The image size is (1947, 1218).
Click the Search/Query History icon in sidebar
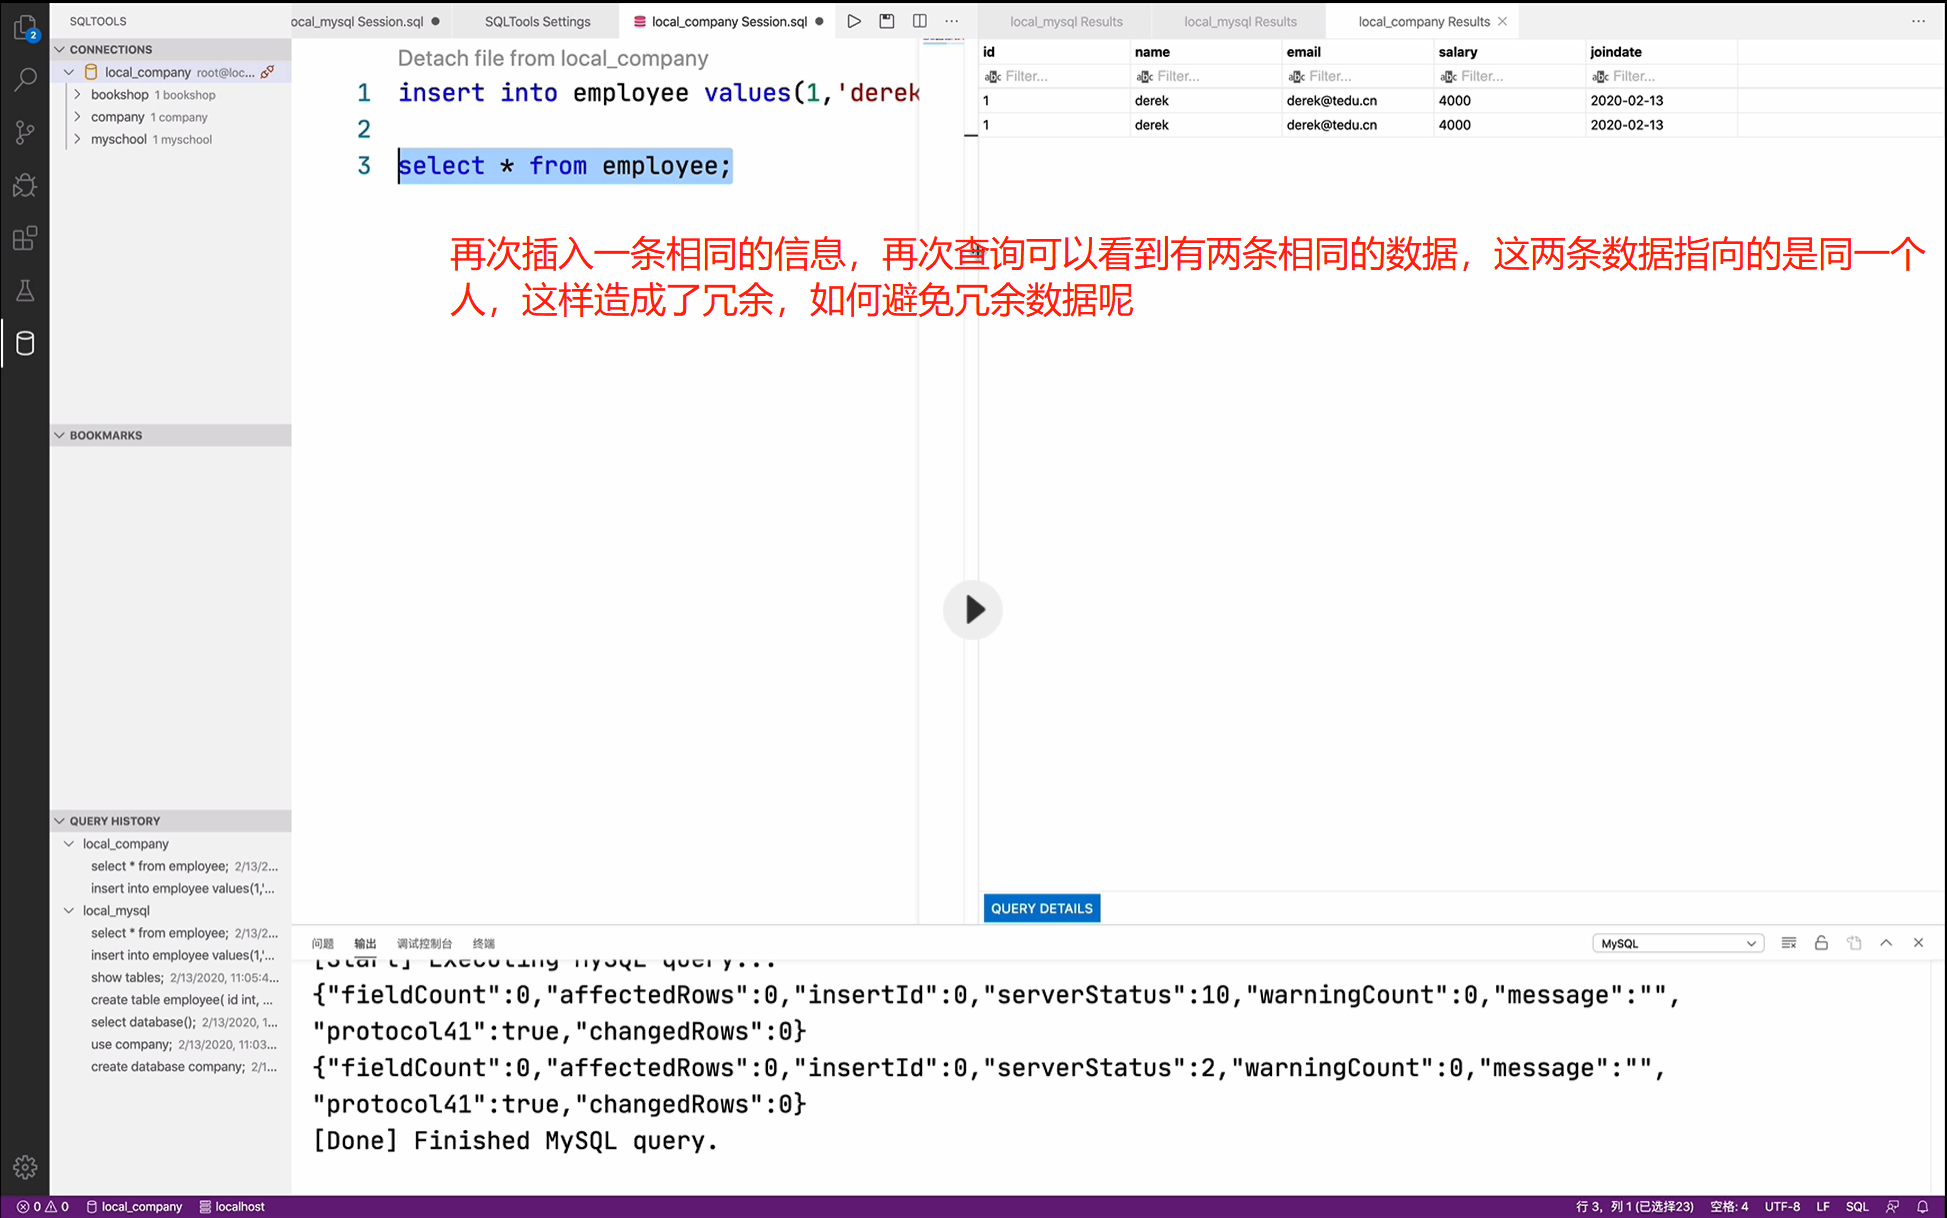[25, 80]
